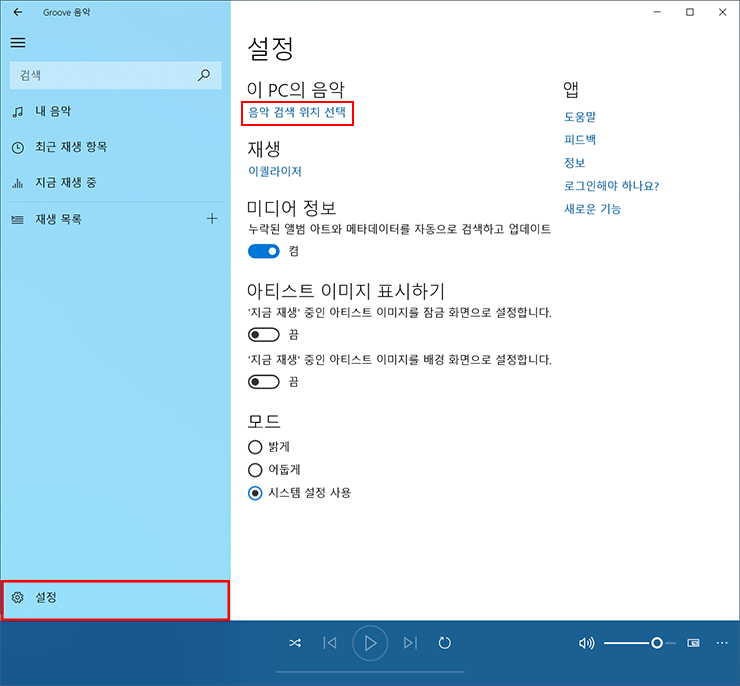
Task: Click the 로그인해야 하나요? link
Action: tap(611, 186)
